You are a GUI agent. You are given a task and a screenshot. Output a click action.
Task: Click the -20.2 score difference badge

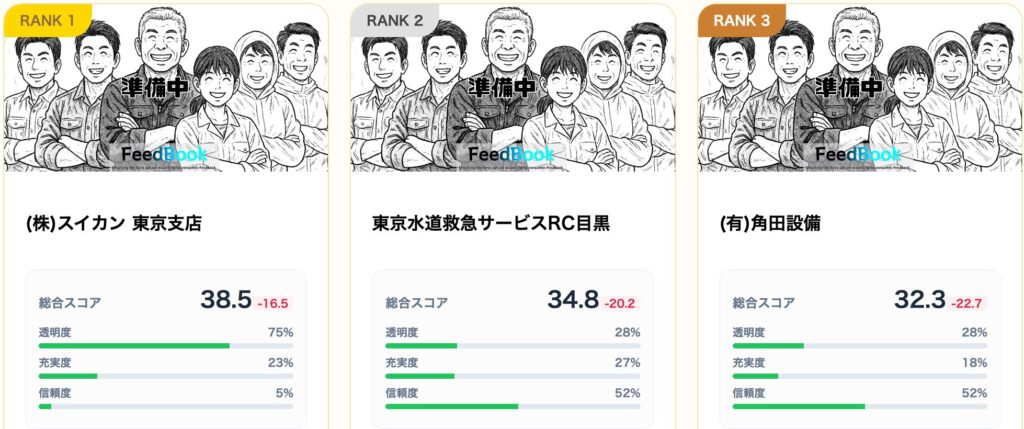click(x=620, y=303)
